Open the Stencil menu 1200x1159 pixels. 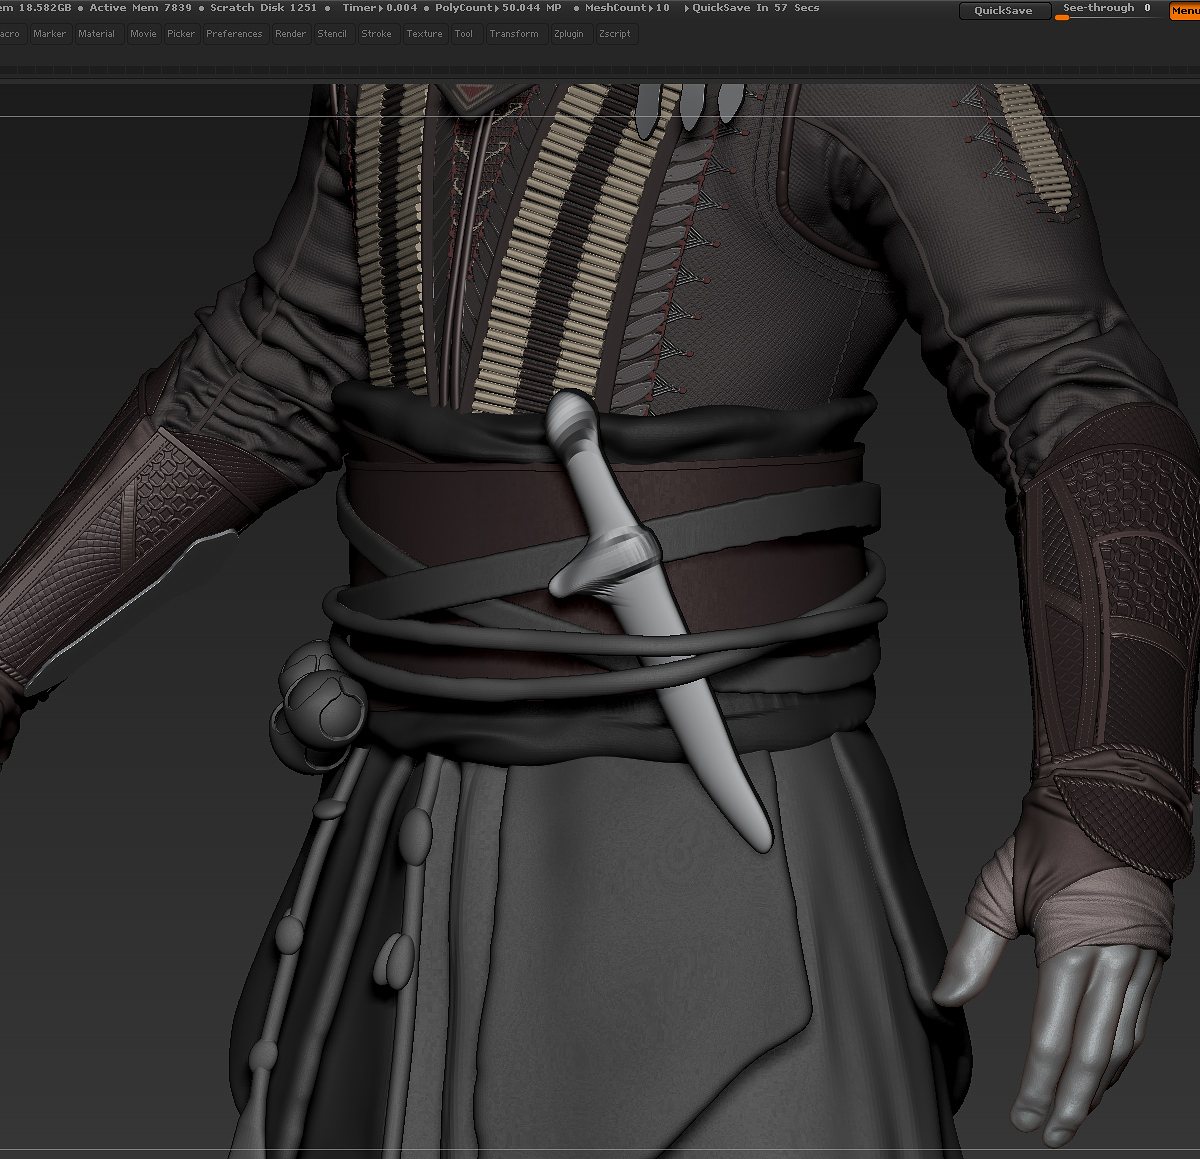(332, 34)
